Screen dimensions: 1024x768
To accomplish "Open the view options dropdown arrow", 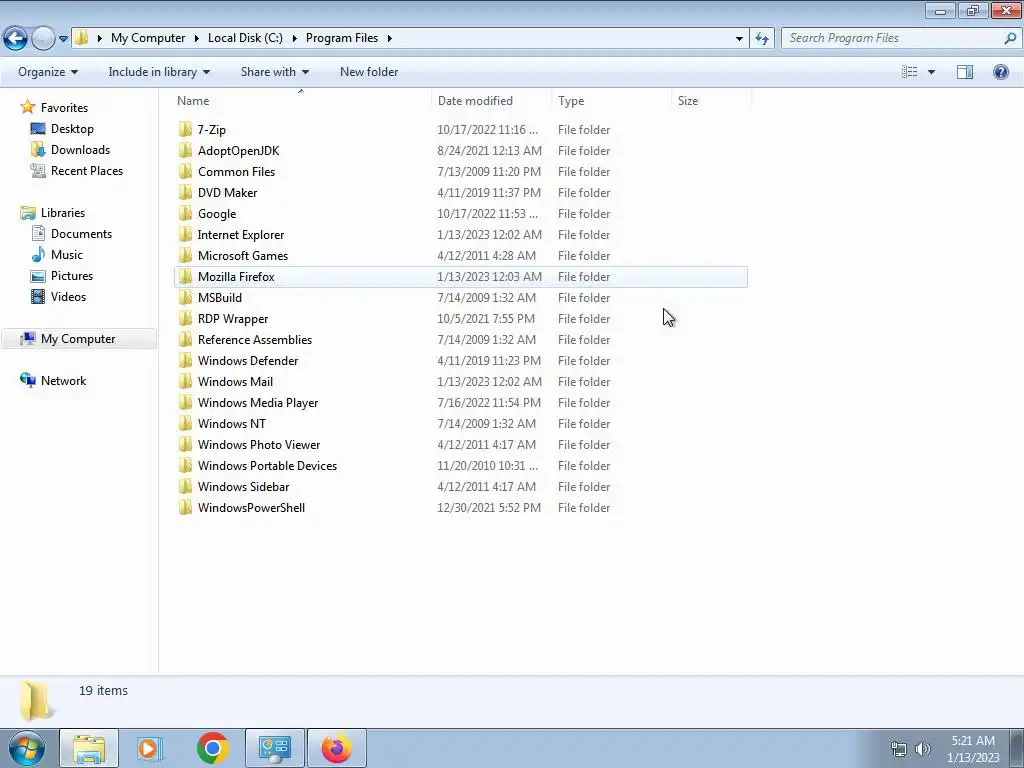I will click(x=931, y=72).
